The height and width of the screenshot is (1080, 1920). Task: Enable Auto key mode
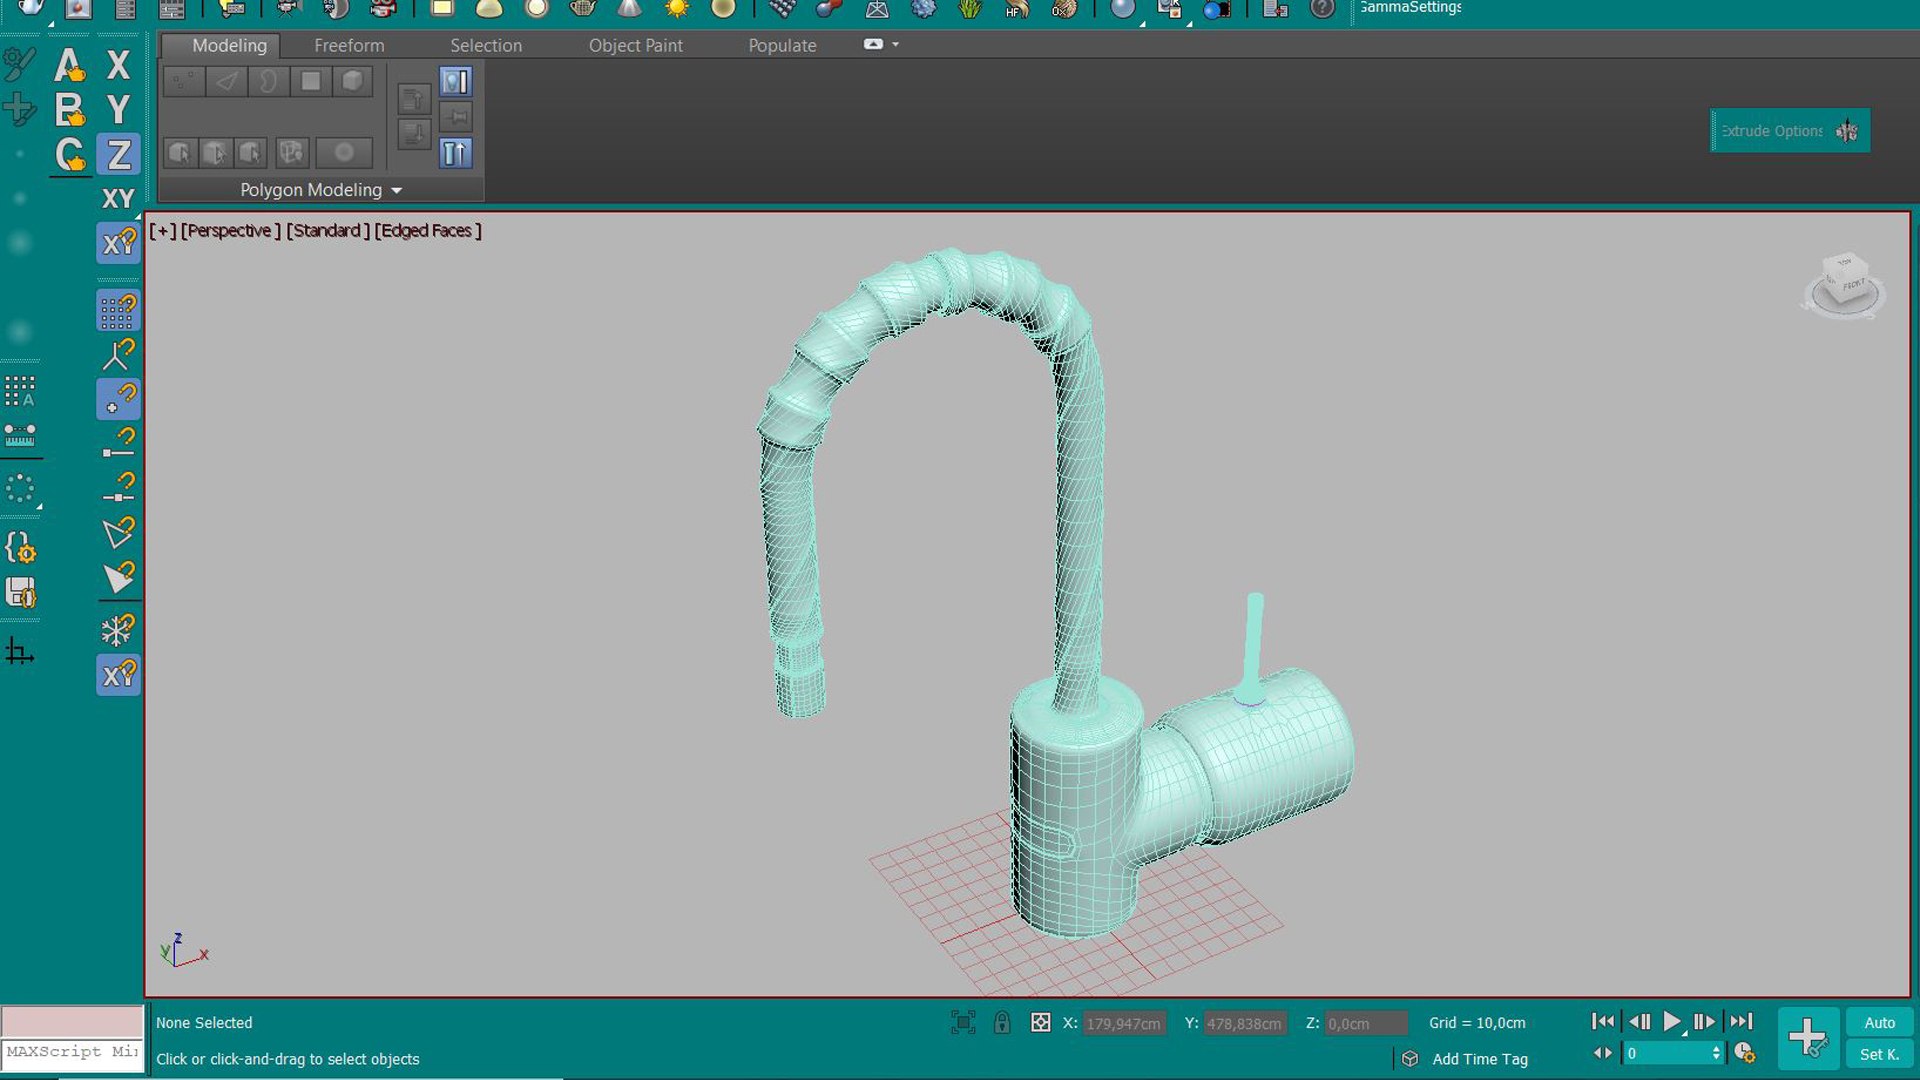pyautogui.click(x=1879, y=1023)
